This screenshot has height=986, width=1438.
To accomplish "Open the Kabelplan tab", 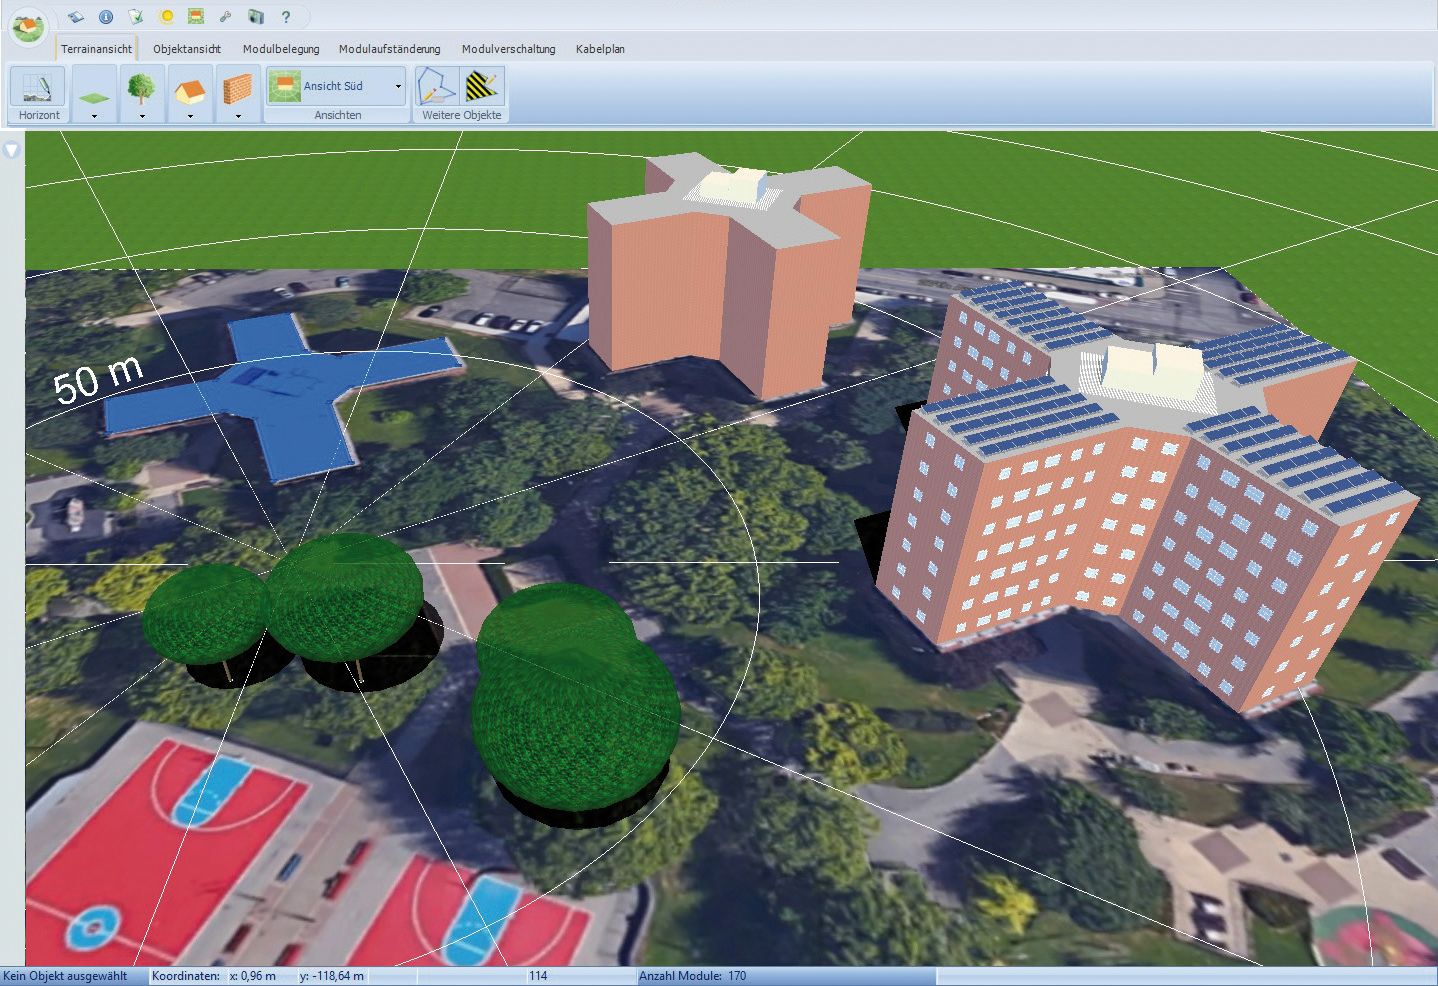I will pos(600,49).
